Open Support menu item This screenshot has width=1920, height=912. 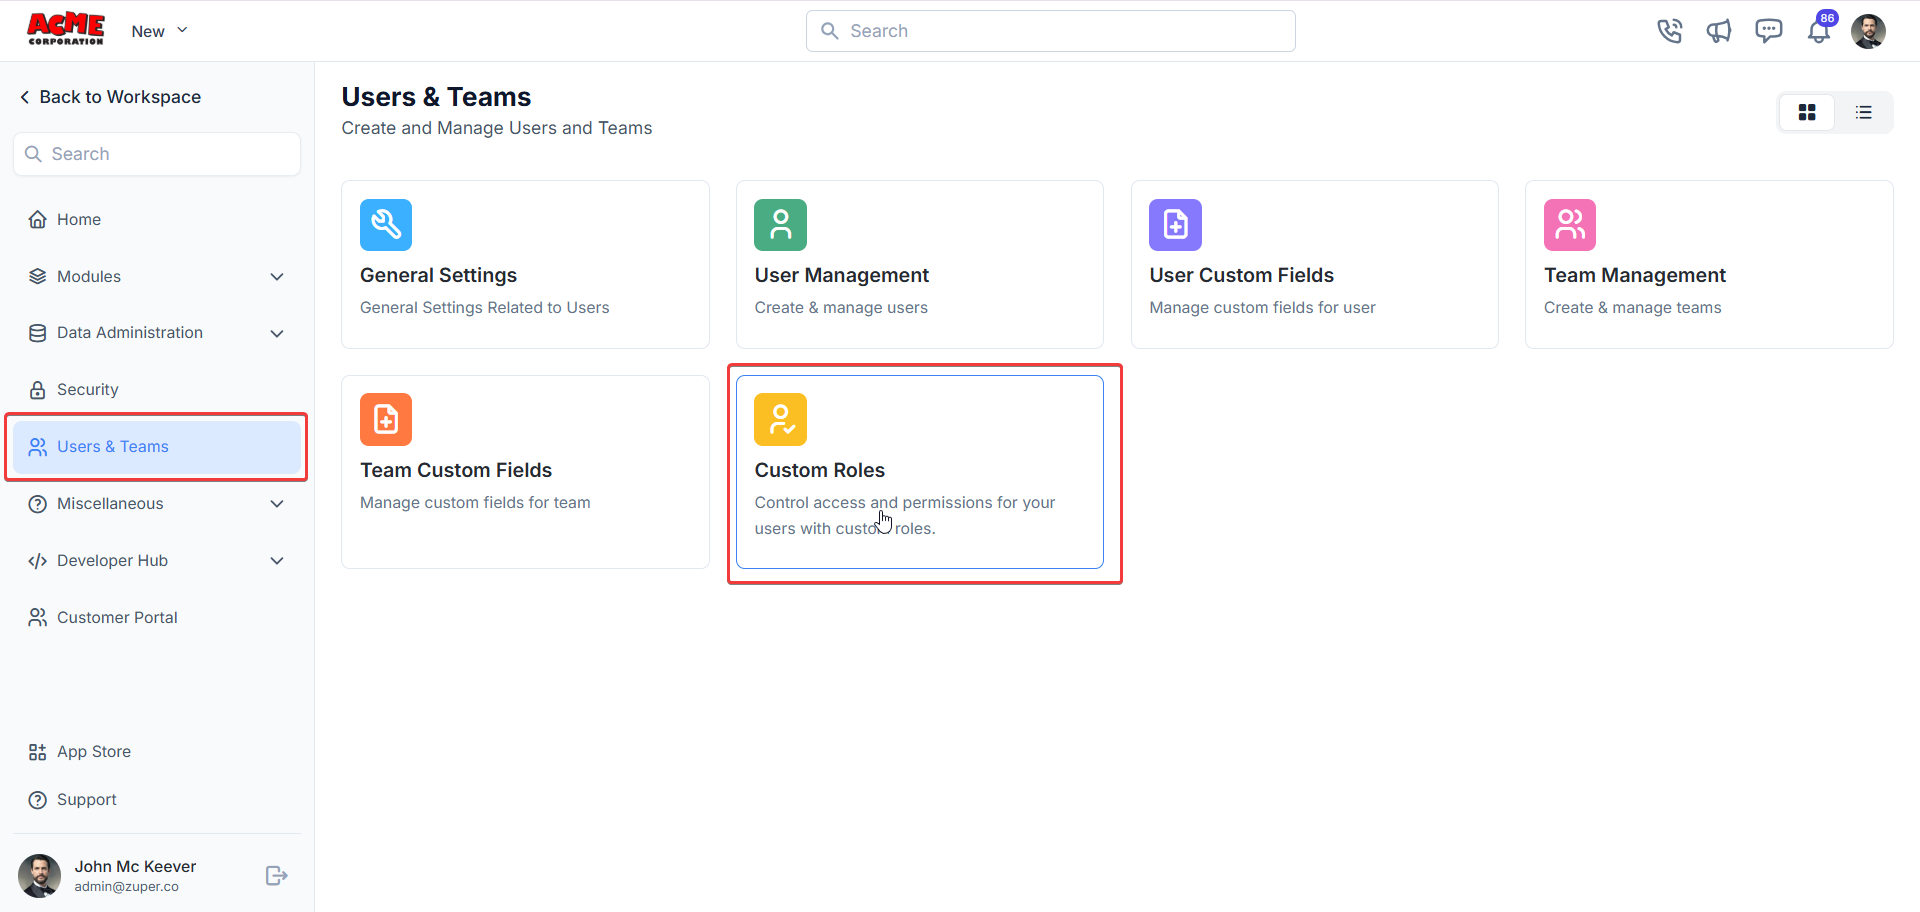(x=157, y=800)
